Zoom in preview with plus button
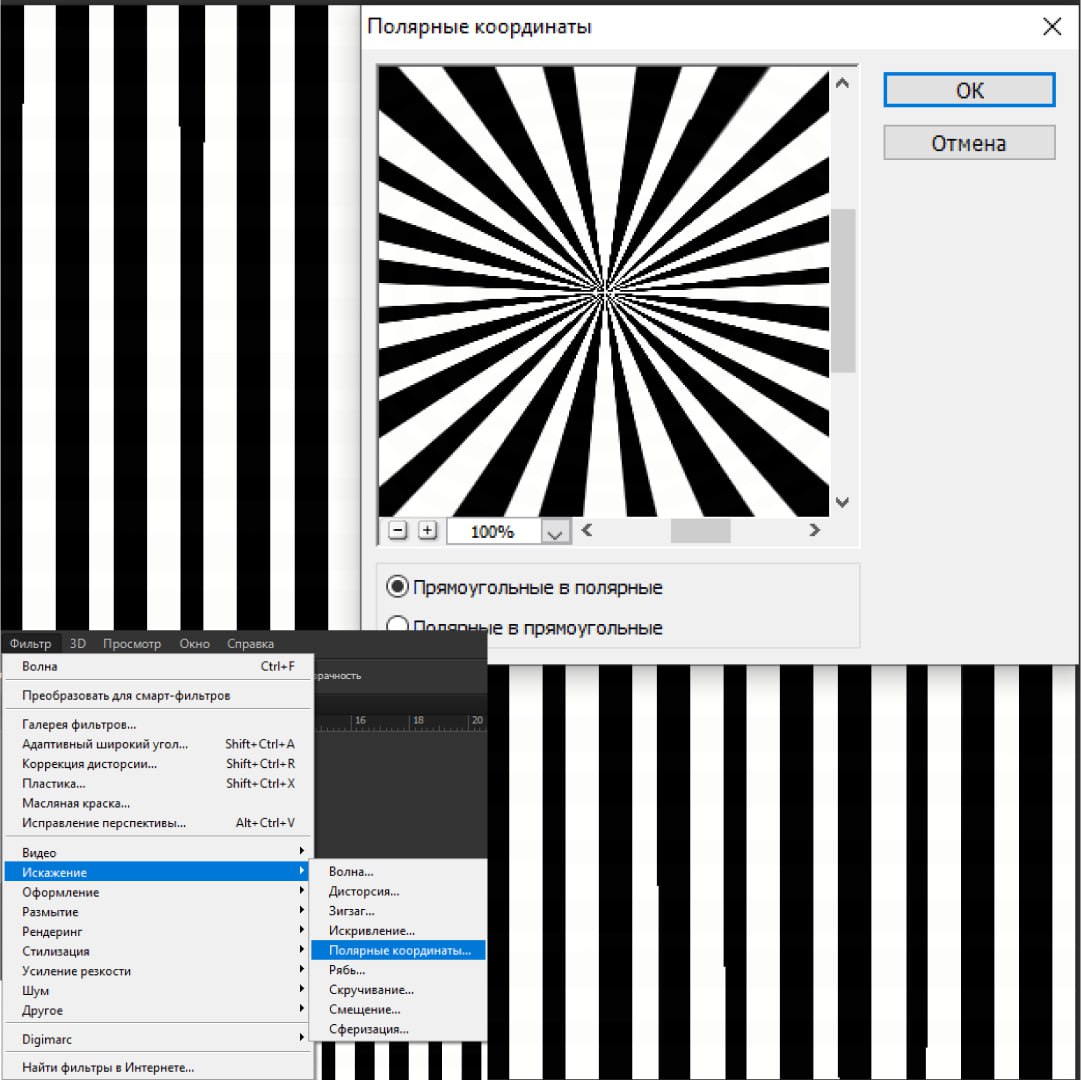The height and width of the screenshot is (1080, 1081). point(427,531)
